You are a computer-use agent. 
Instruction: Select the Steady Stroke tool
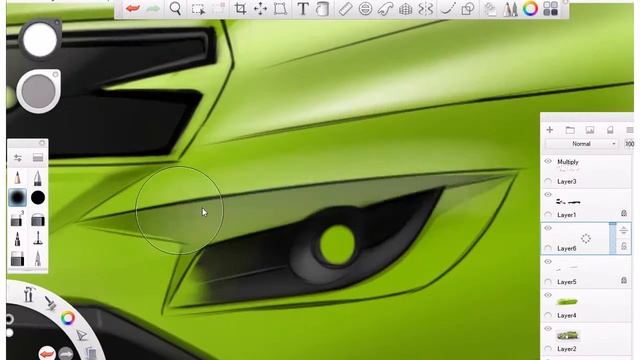(x=448, y=9)
